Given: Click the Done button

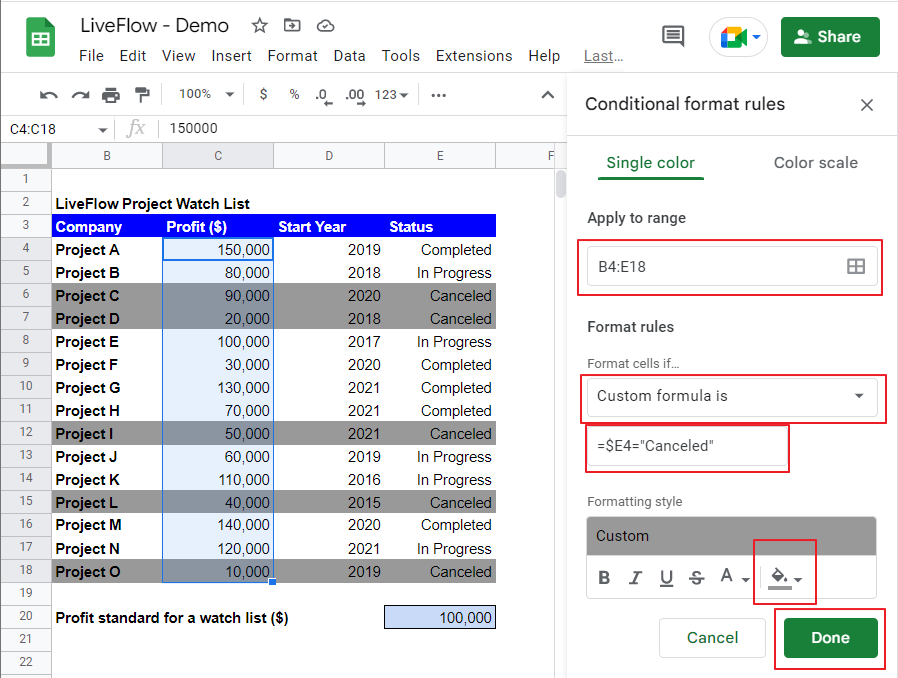Looking at the screenshot, I should pos(830,638).
